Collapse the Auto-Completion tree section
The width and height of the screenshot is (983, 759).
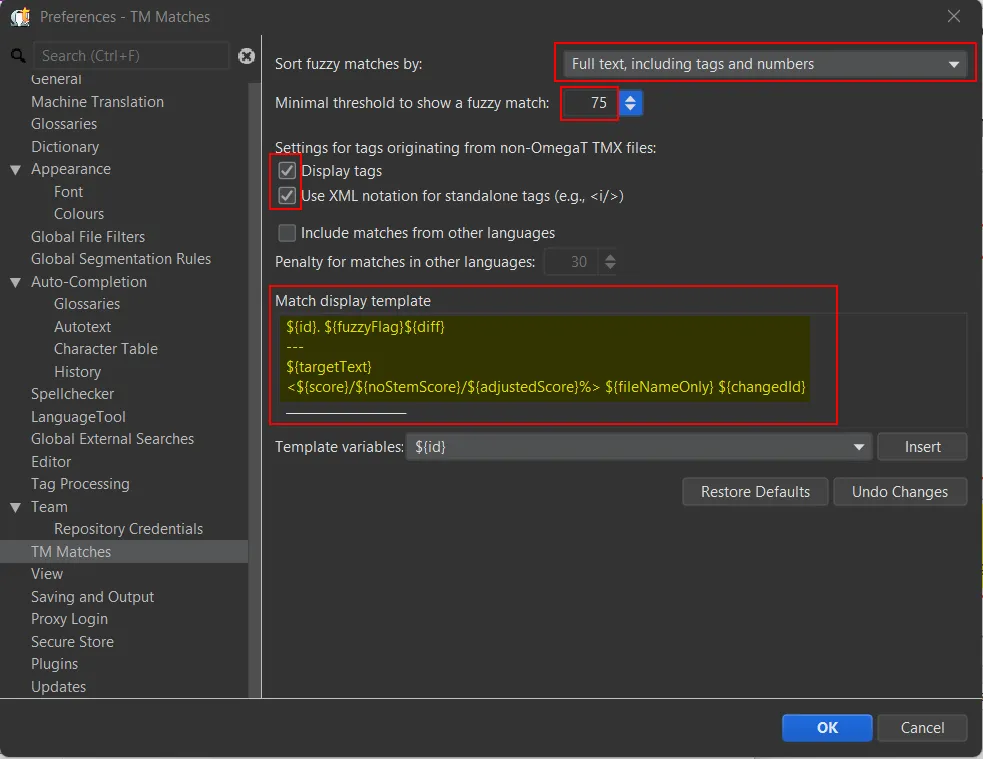[16, 283]
